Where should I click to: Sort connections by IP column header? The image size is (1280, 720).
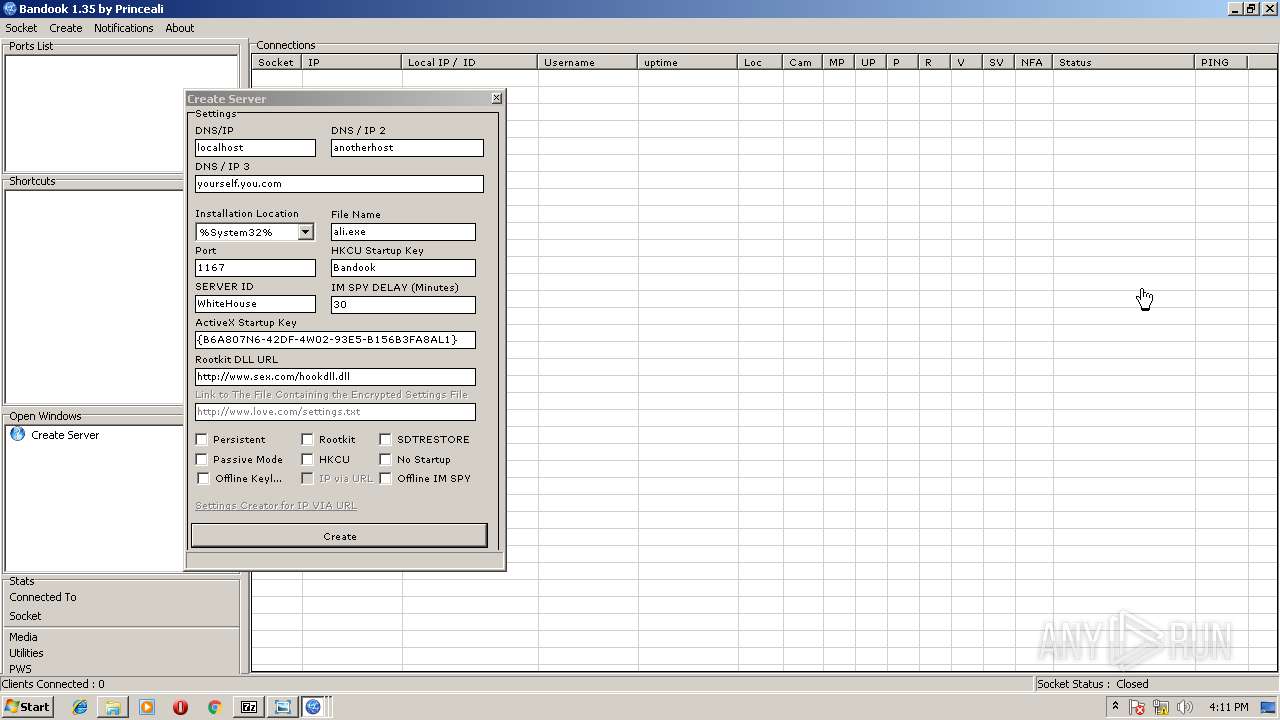[352, 62]
